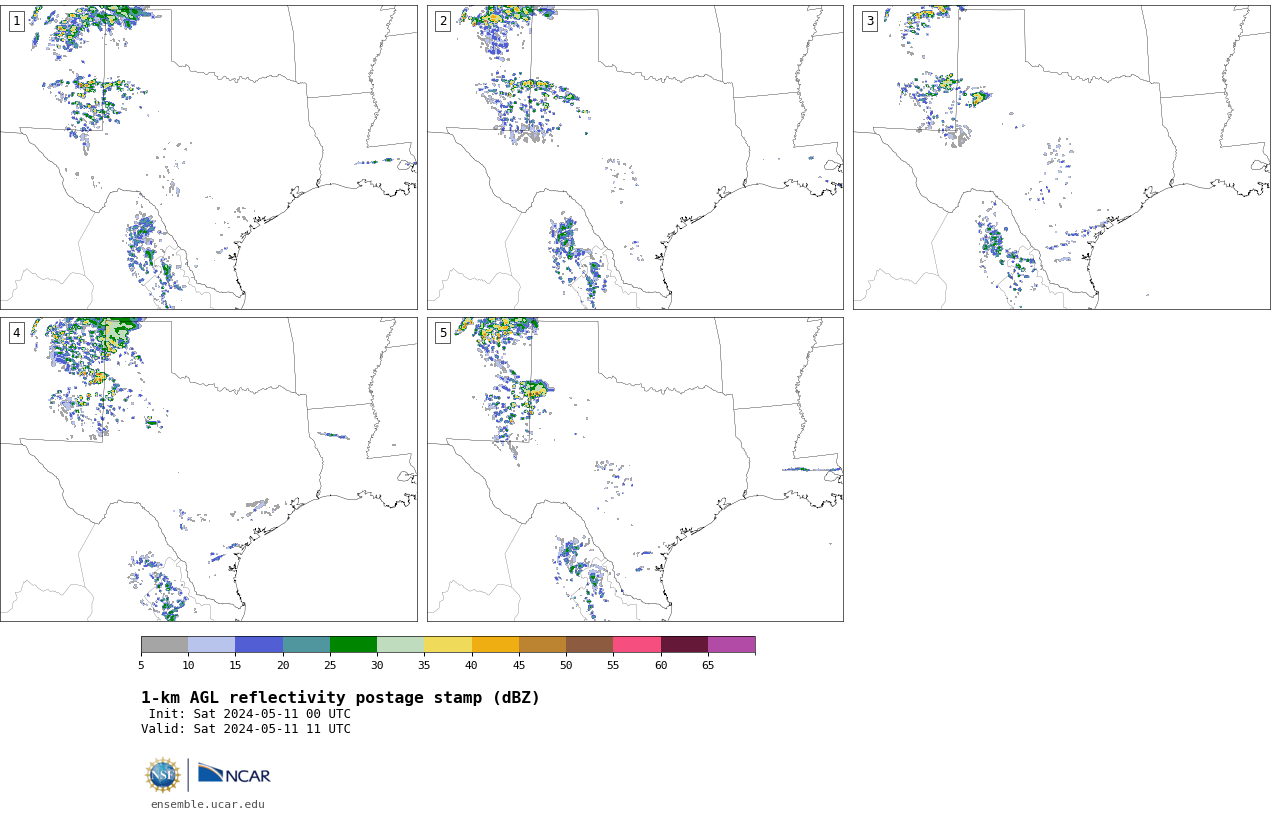Screen dimensions: 1280x815
Task: Click the light blue 10-15 dBZ swatch
Action: [211, 644]
